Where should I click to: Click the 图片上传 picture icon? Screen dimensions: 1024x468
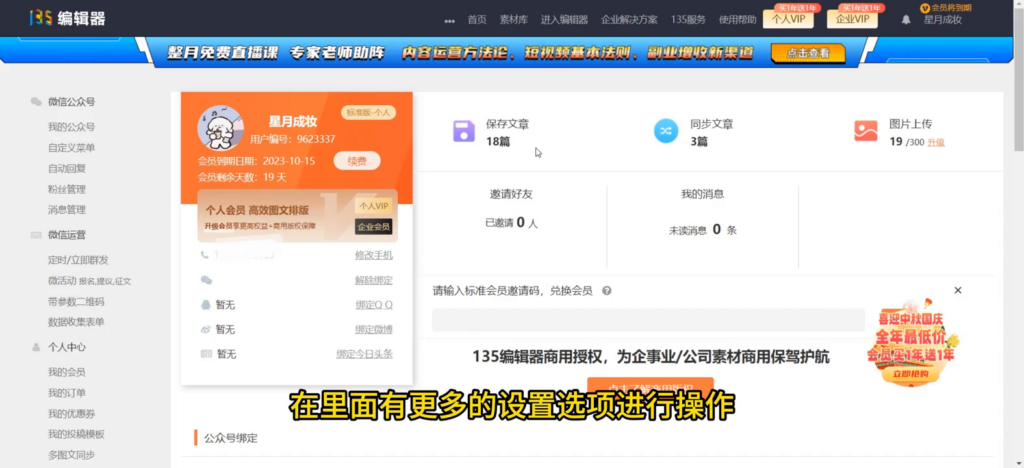(865, 131)
